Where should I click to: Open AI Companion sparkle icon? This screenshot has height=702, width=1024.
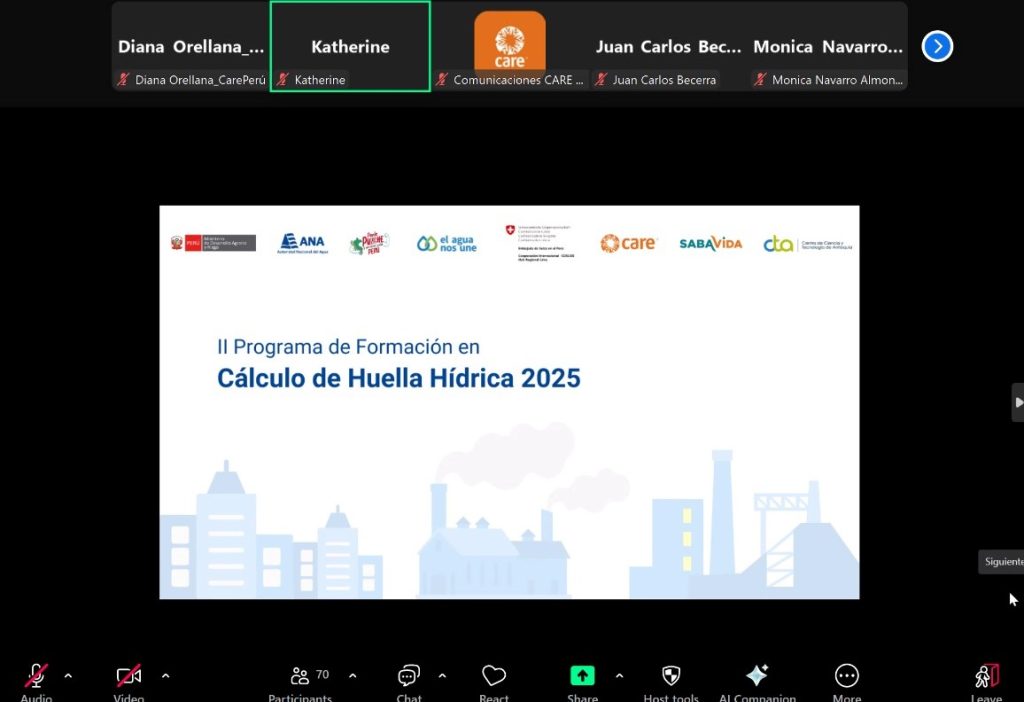tap(758, 682)
